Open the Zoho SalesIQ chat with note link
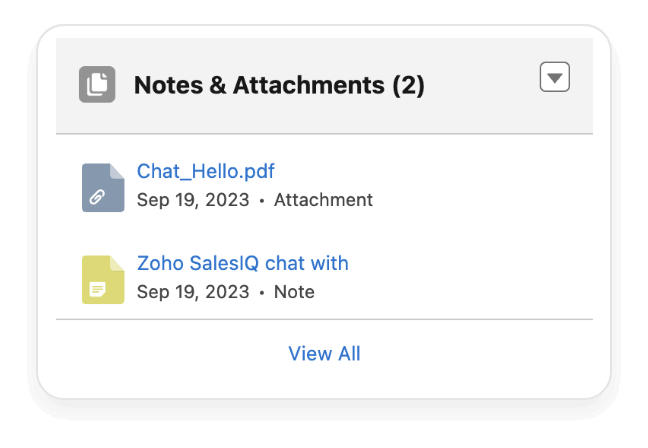 pos(242,264)
